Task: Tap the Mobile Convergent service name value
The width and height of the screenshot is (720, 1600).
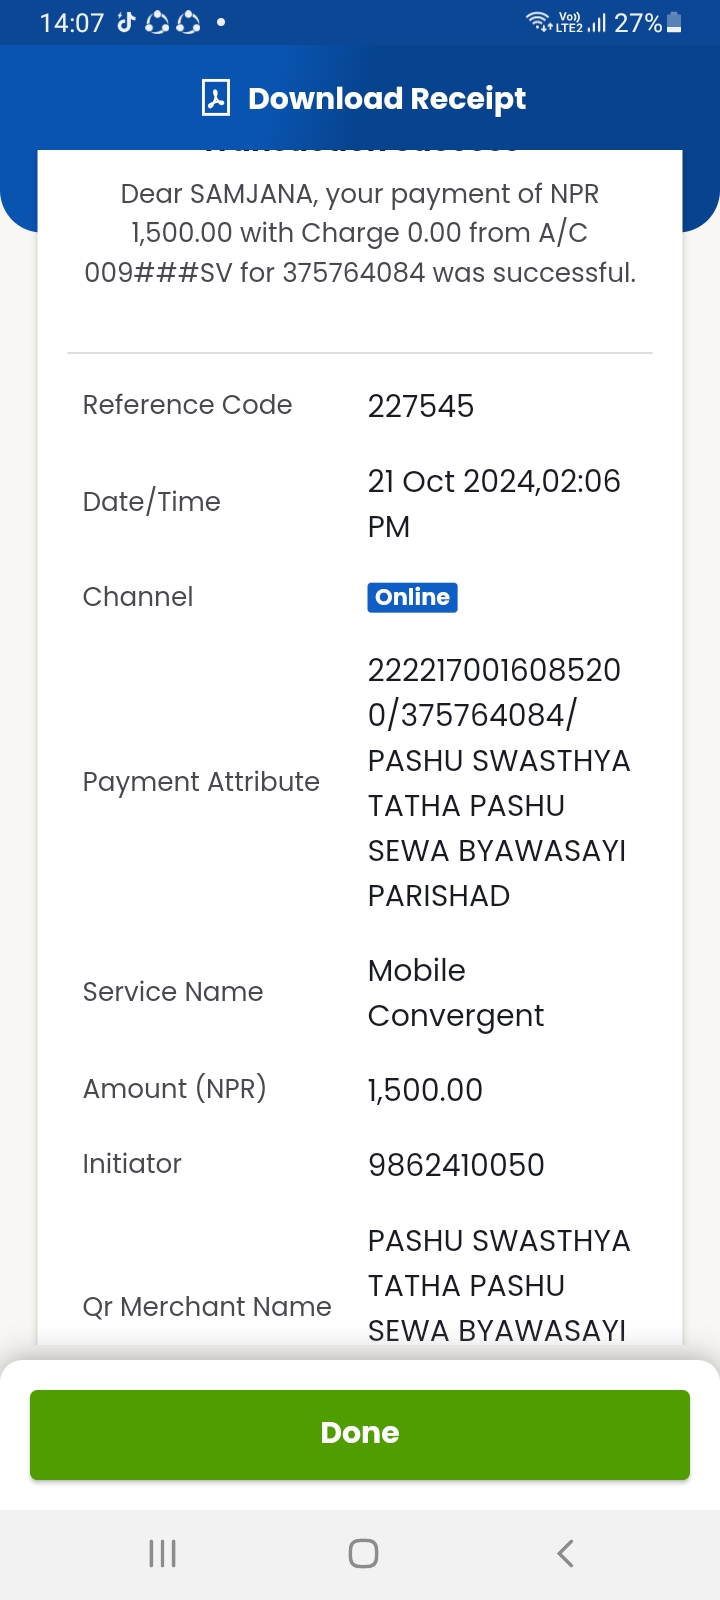Action: pyautogui.click(x=456, y=993)
